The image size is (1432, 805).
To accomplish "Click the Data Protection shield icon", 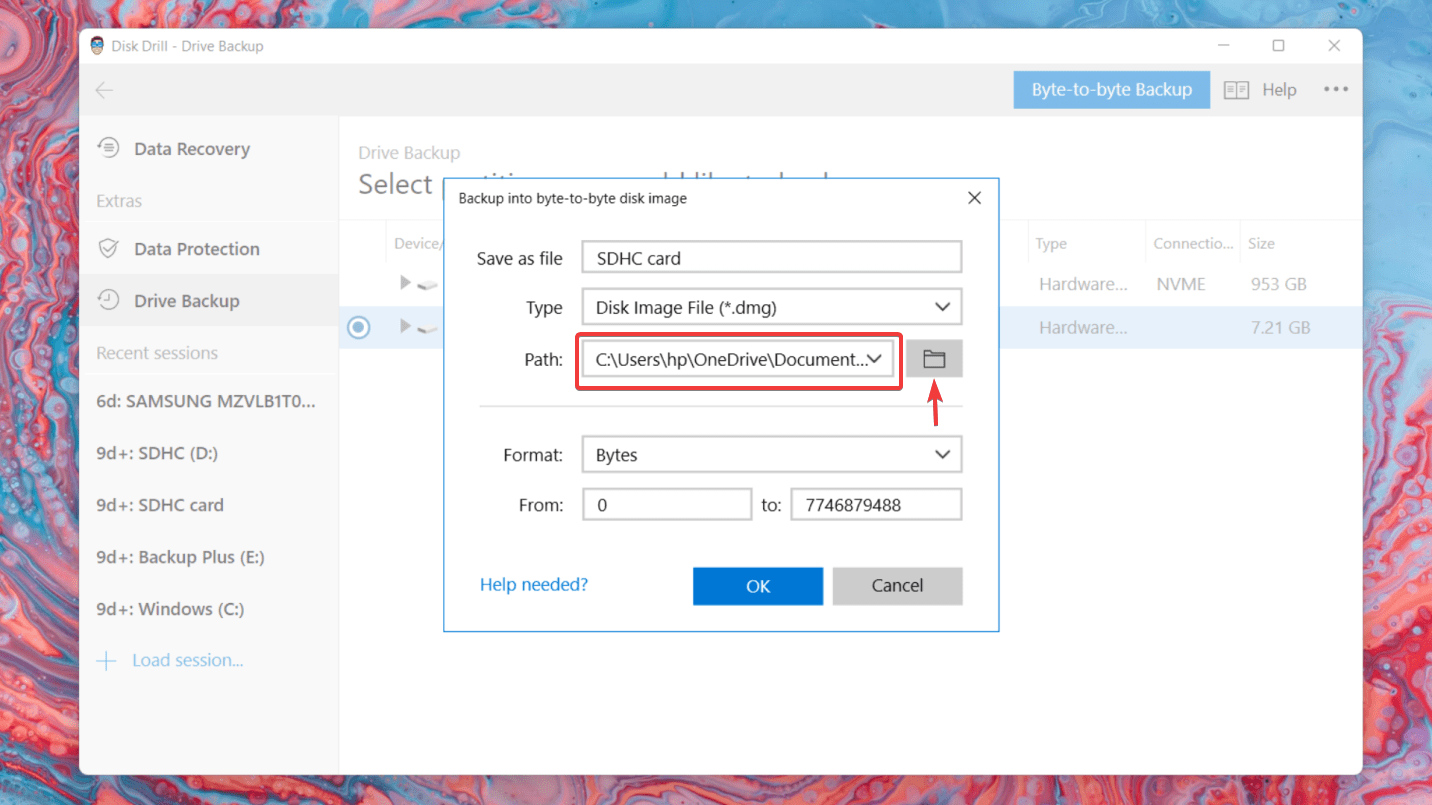I will [108, 249].
